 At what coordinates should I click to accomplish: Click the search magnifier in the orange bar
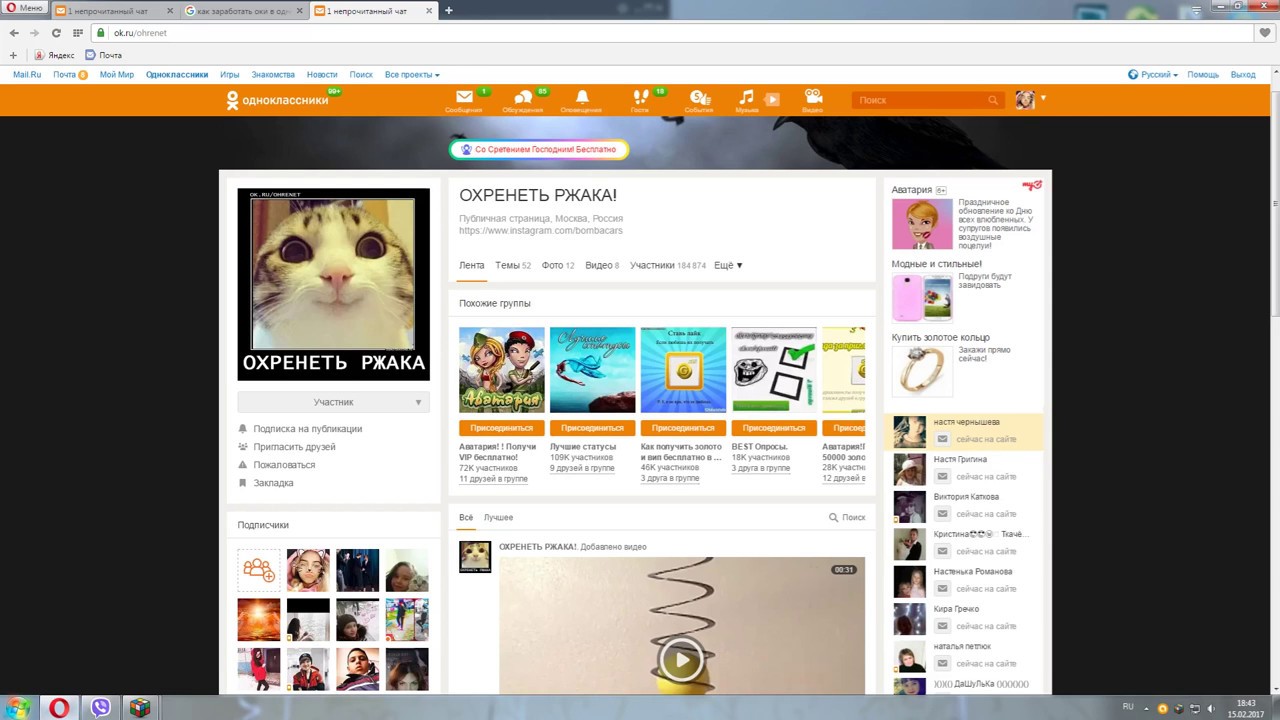[x=992, y=100]
